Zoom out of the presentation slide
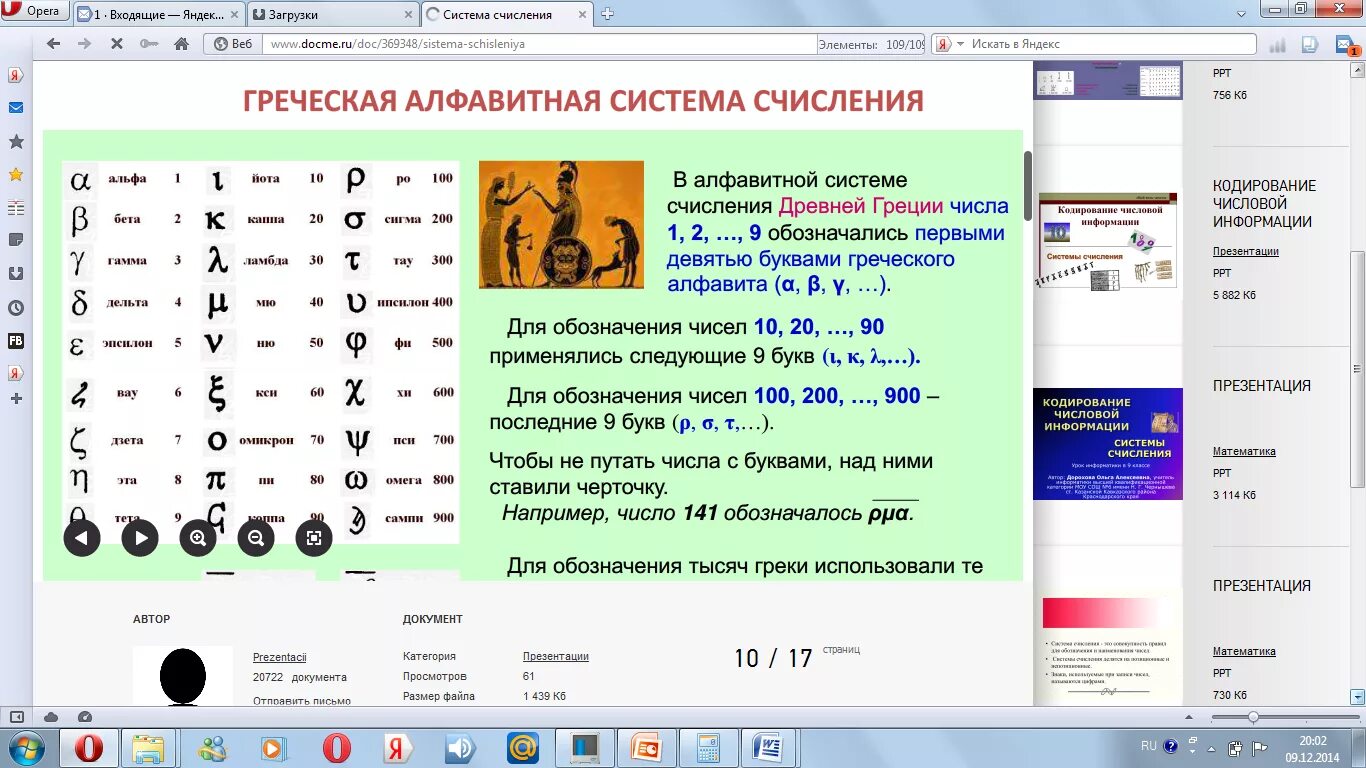 (256, 537)
